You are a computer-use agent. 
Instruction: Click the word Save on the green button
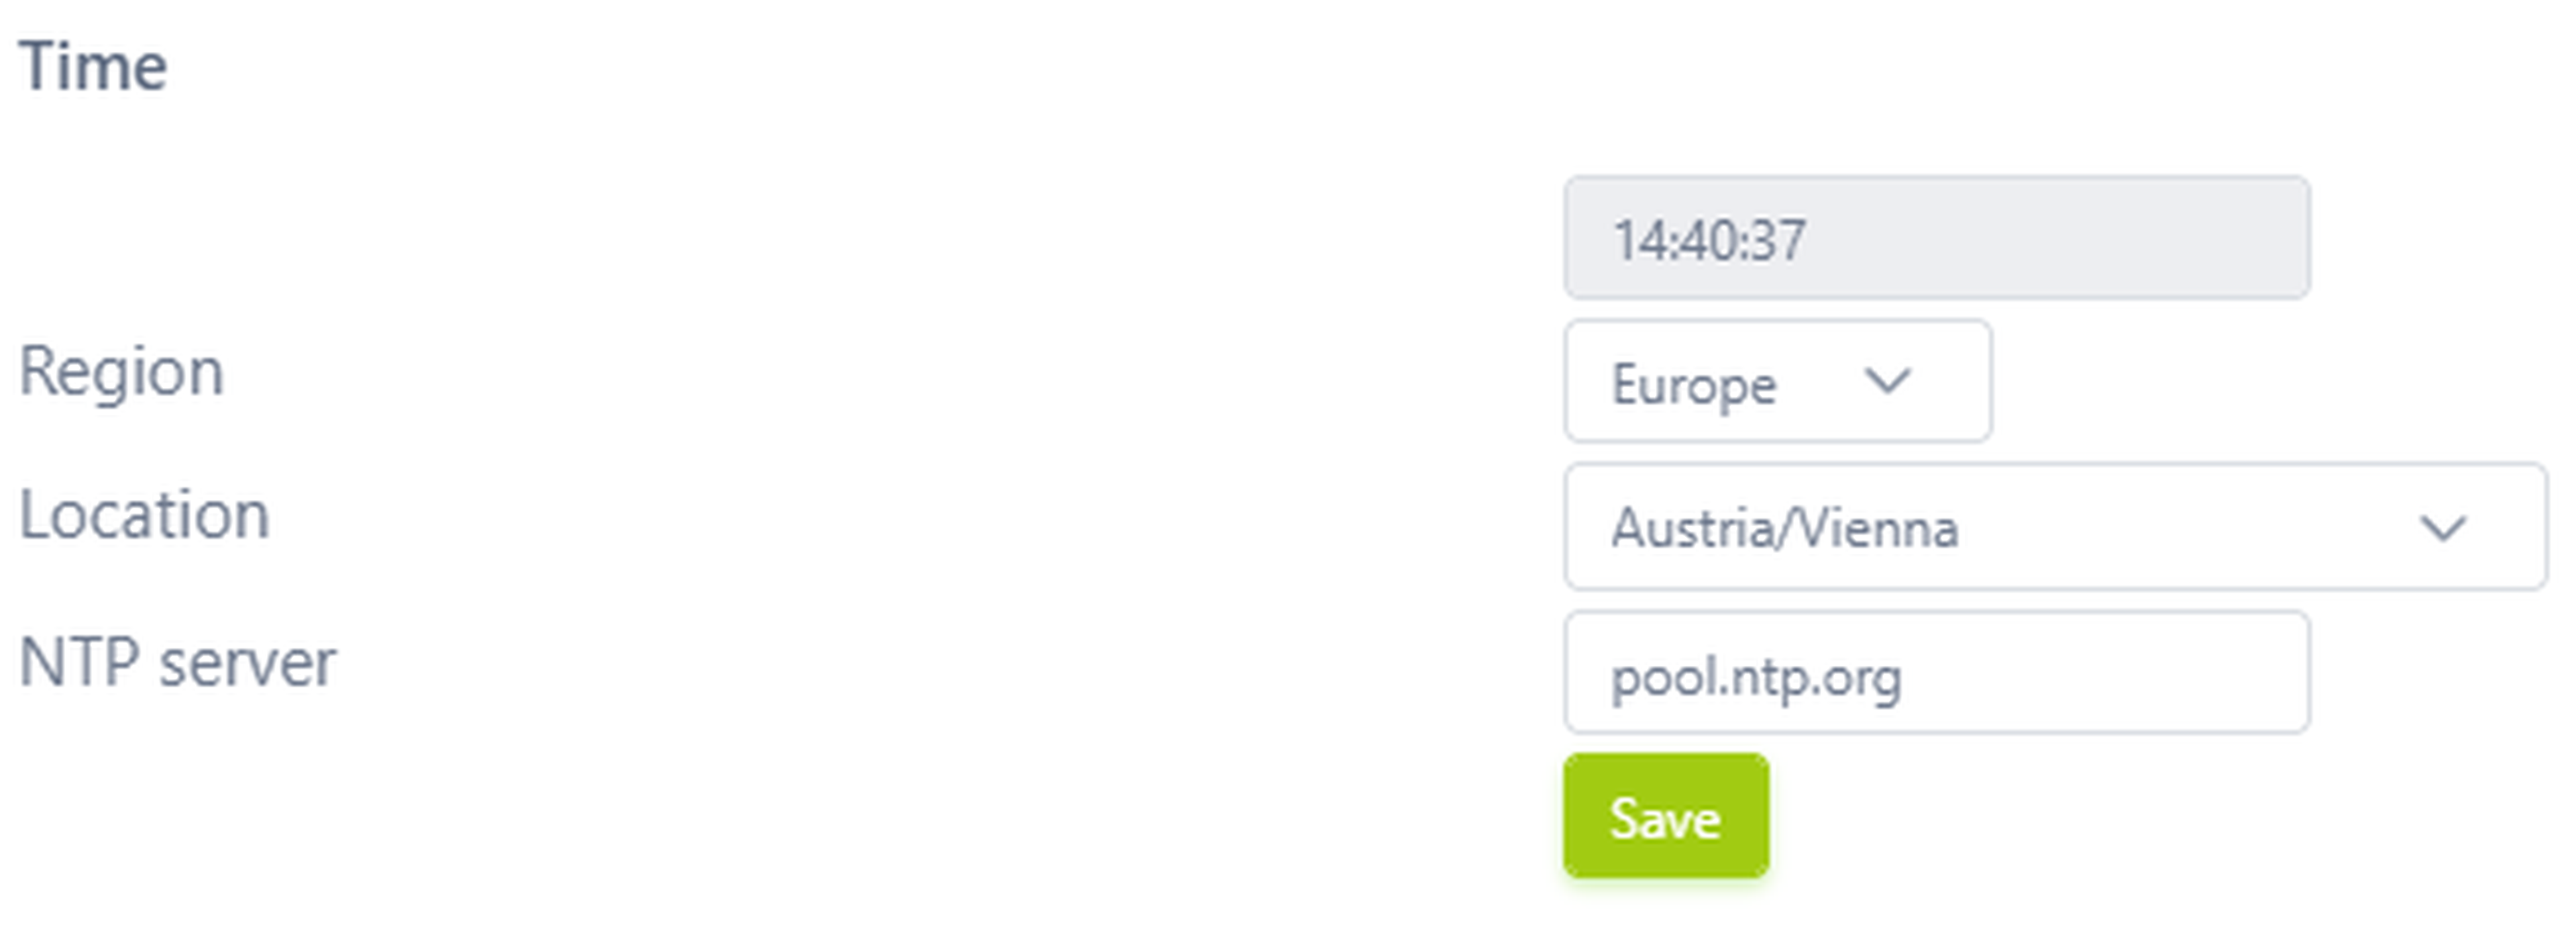[x=1665, y=819]
